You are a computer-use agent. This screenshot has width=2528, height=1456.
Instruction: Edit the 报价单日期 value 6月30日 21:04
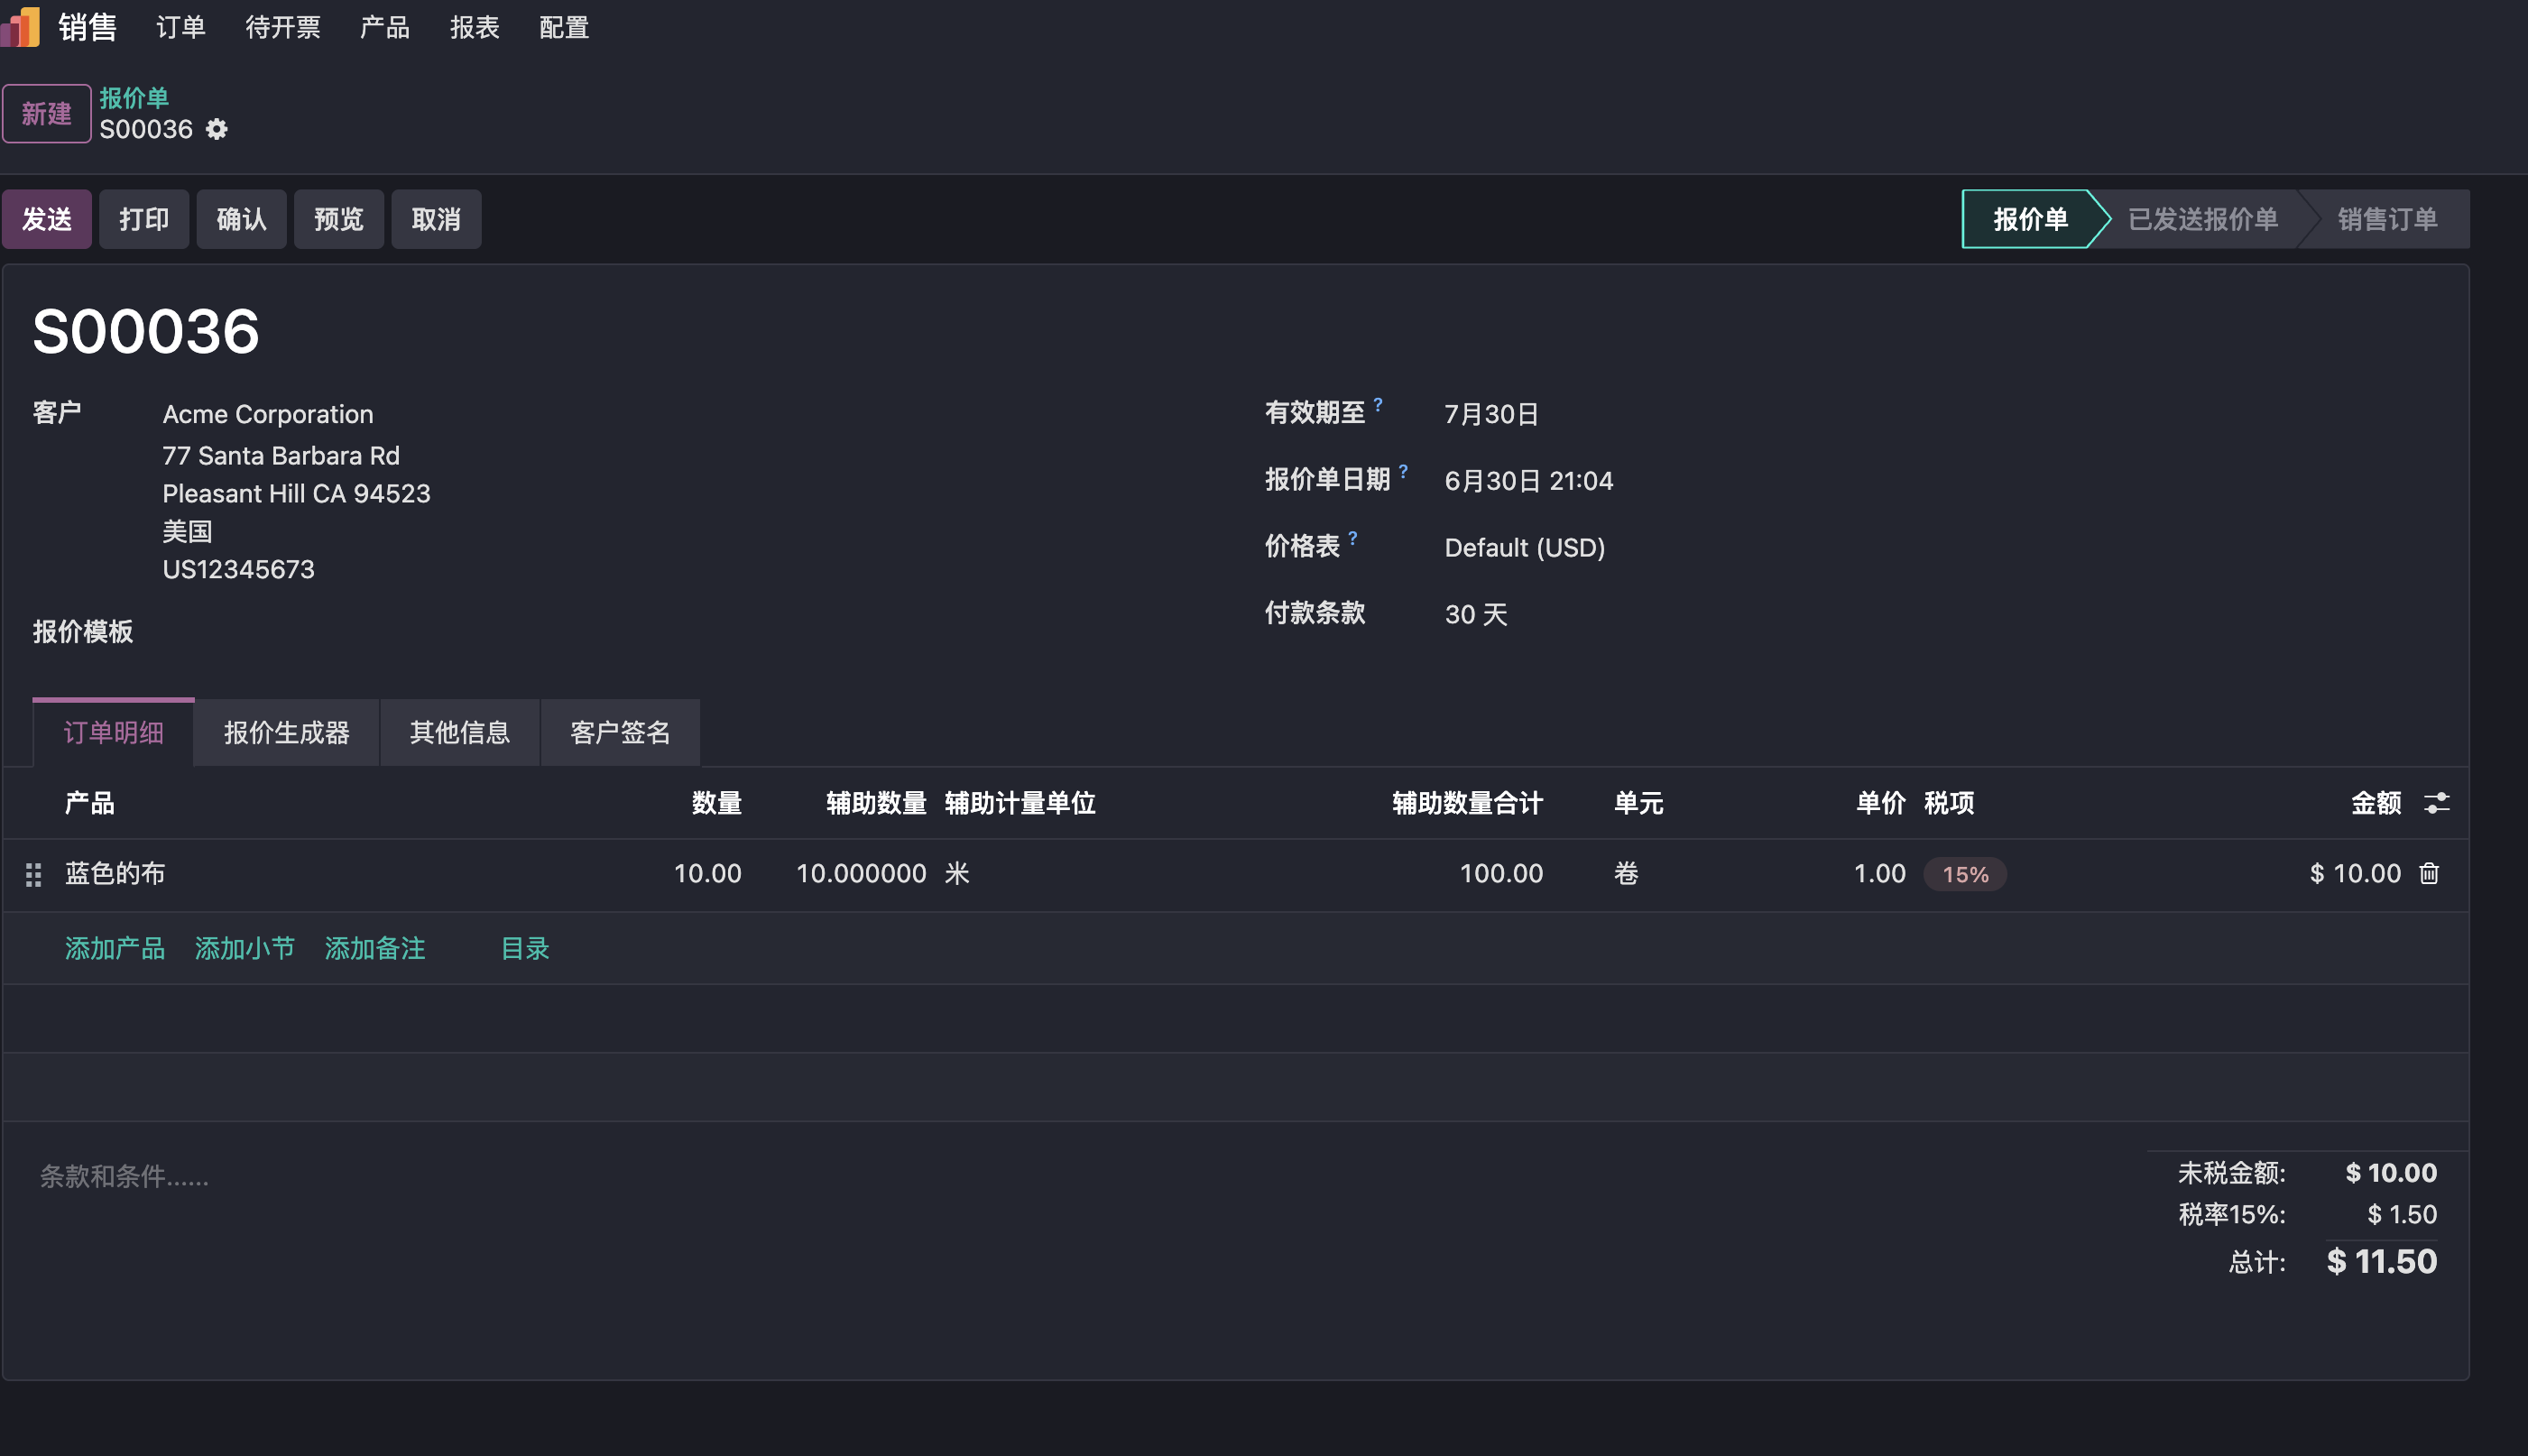[1529, 481]
